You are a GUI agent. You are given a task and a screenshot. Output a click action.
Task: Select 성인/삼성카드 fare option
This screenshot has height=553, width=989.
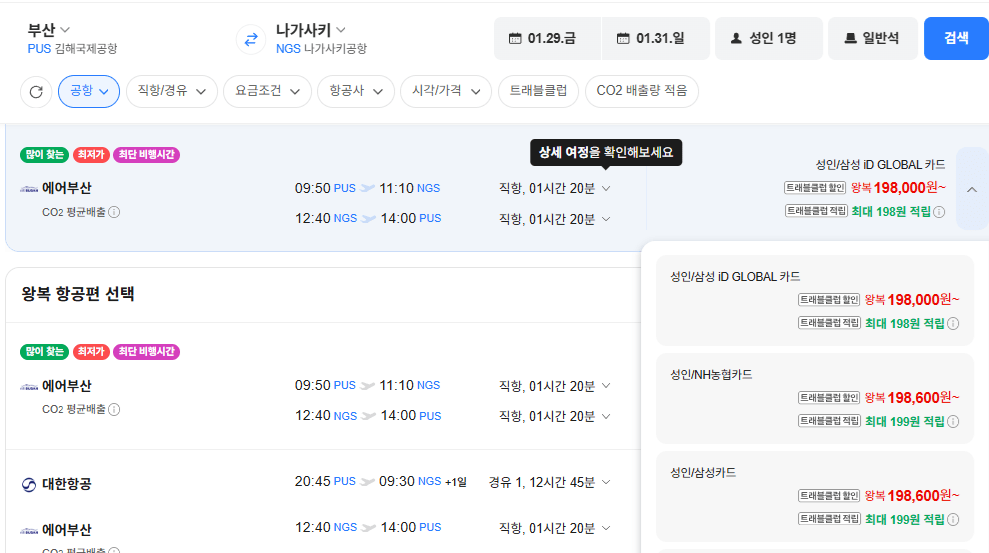pos(815,496)
